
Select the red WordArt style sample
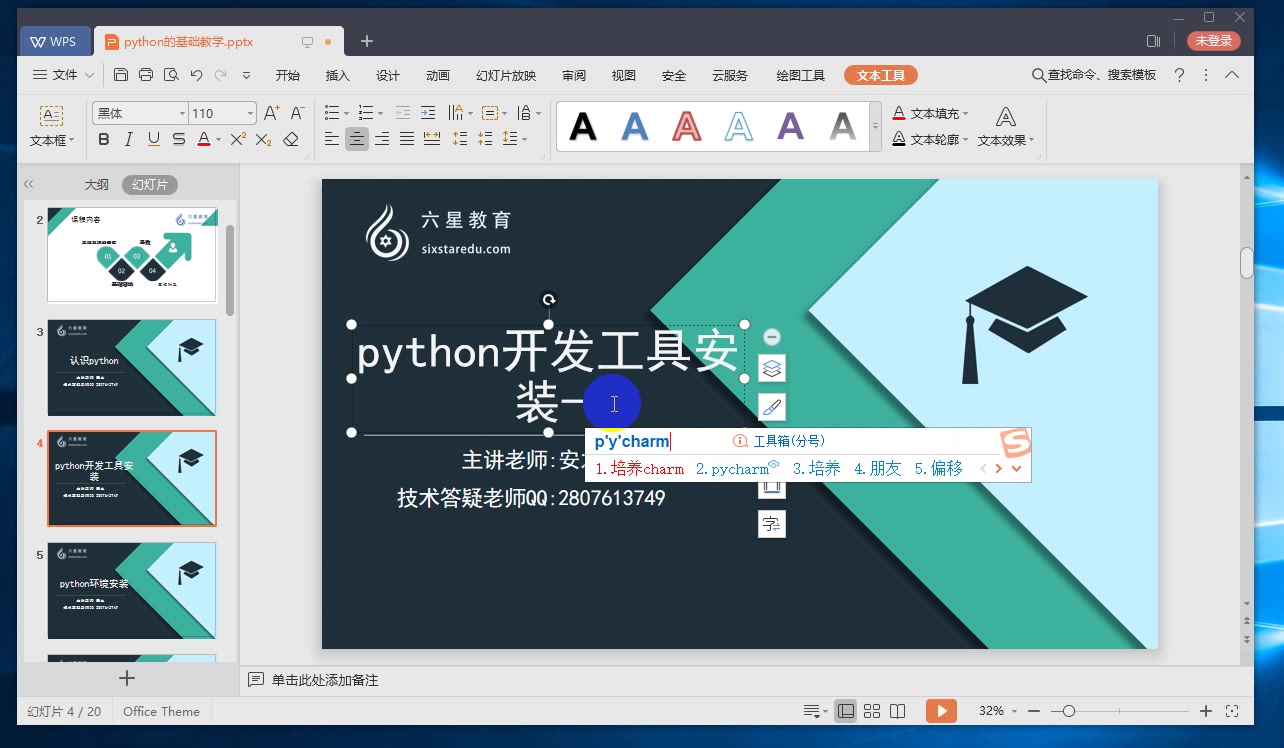(x=686, y=126)
